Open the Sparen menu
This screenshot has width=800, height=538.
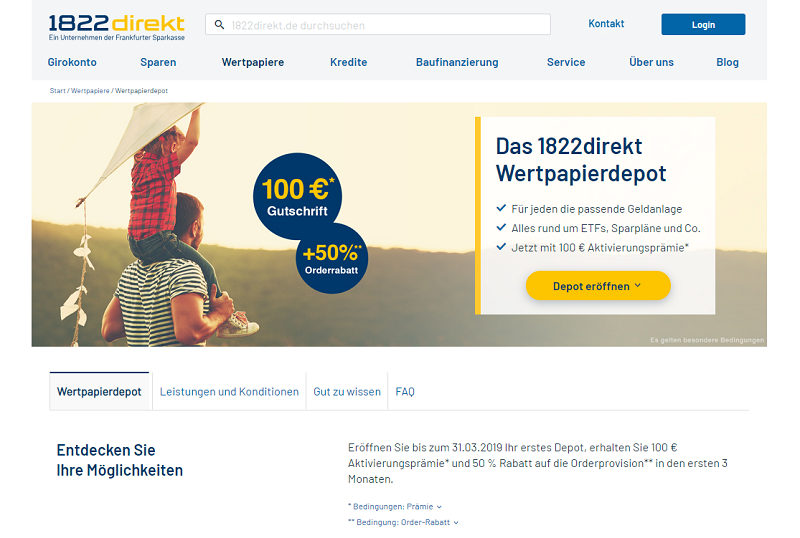coord(158,62)
